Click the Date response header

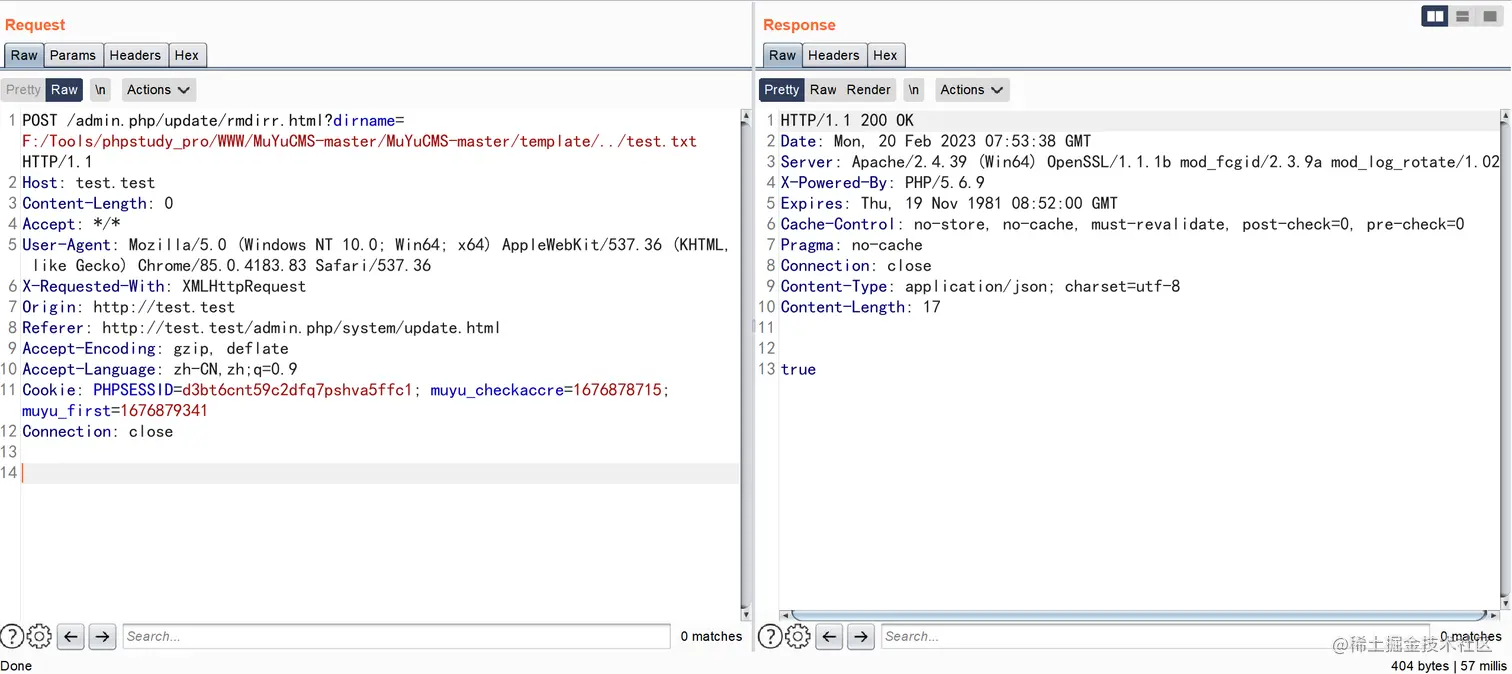coord(936,141)
